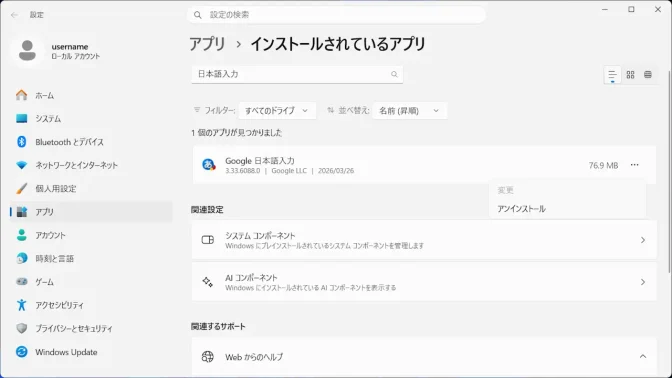Open the 名前 (昇順) sort dropdown
The width and height of the screenshot is (672, 378).
coord(410,111)
